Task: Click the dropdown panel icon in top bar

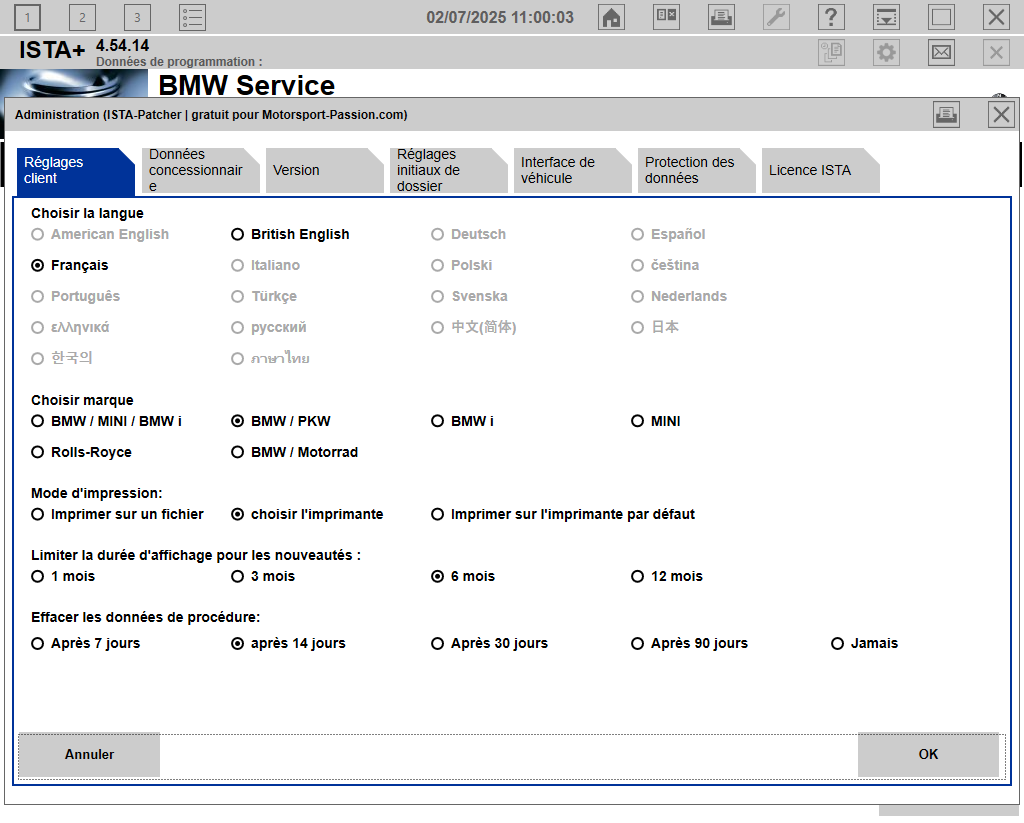Action: [x=886, y=17]
